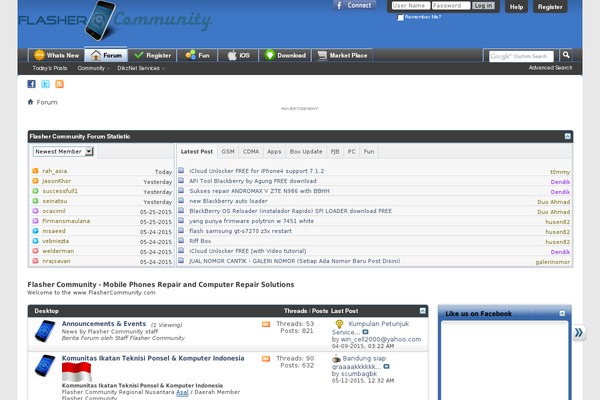Image resolution: width=600 pixels, height=400 pixels.
Task: Open the Register navigation tab
Action: [152, 56]
